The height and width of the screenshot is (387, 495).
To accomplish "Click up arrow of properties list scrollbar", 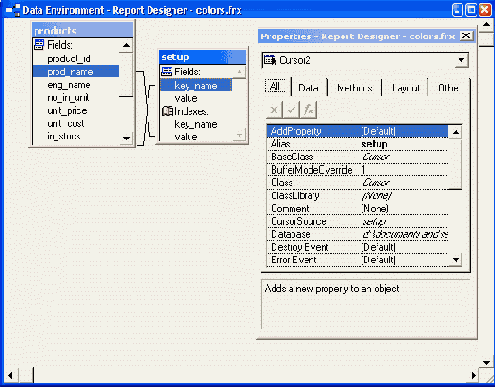I will 455,132.
